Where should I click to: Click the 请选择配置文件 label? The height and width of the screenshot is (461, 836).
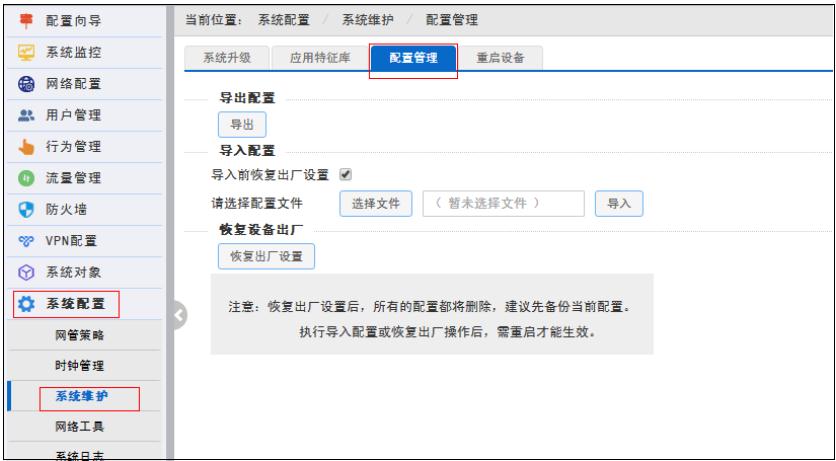click(257, 204)
